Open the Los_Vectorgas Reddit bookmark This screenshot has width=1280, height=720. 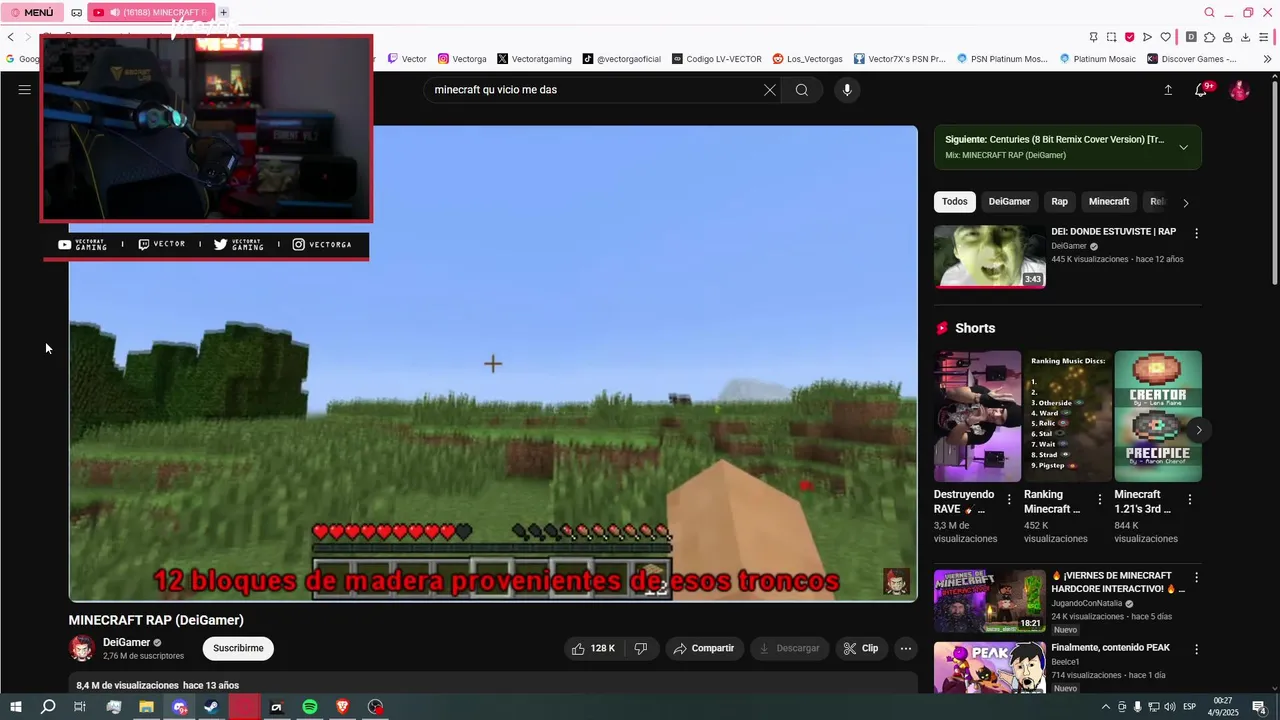(807, 59)
